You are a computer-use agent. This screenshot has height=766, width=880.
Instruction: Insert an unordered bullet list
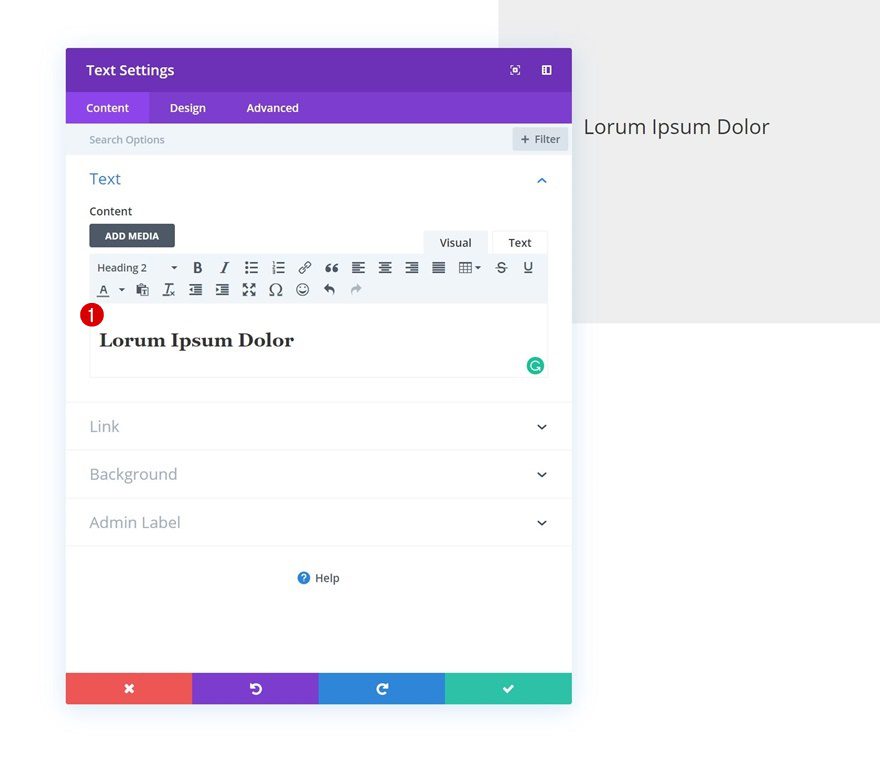tap(251, 267)
